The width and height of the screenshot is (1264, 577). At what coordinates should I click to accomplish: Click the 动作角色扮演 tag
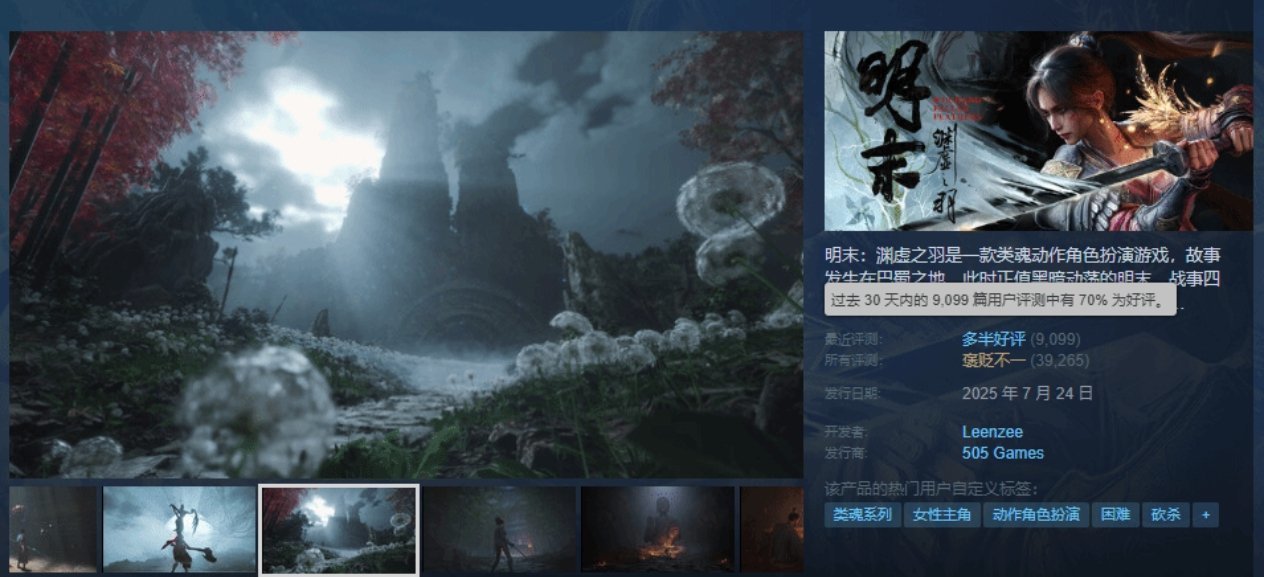[1036, 515]
